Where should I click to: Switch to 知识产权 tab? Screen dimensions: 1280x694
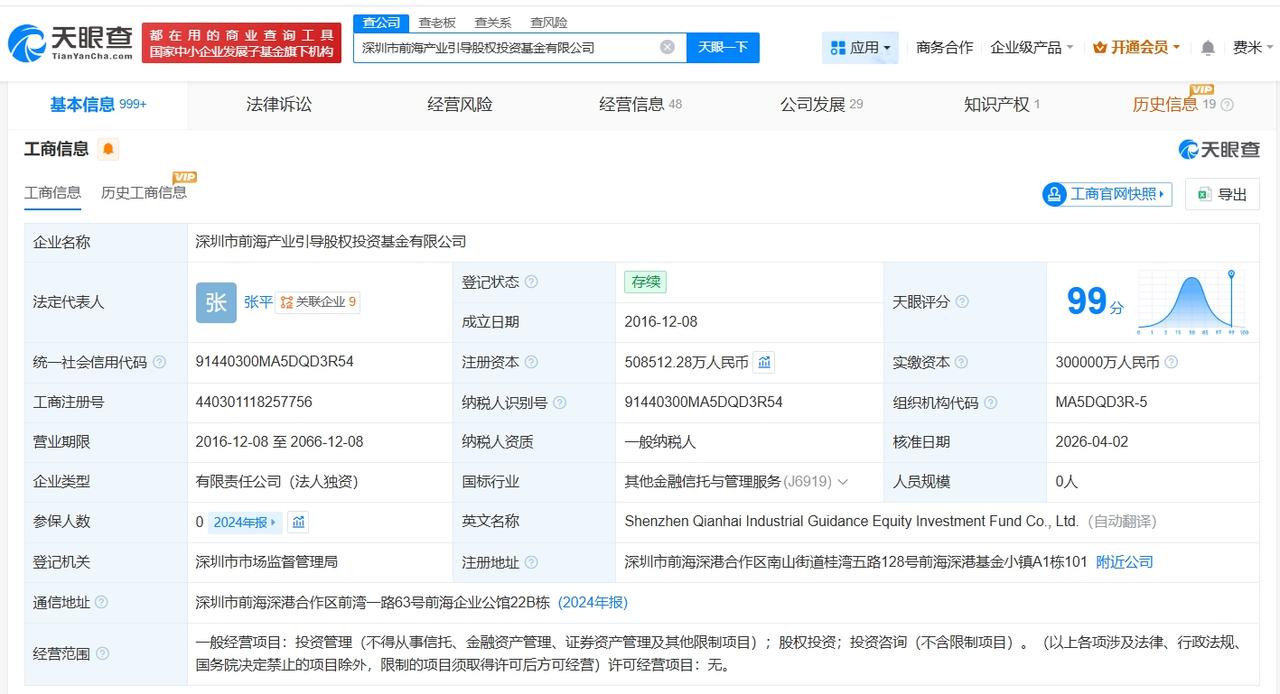1002,104
